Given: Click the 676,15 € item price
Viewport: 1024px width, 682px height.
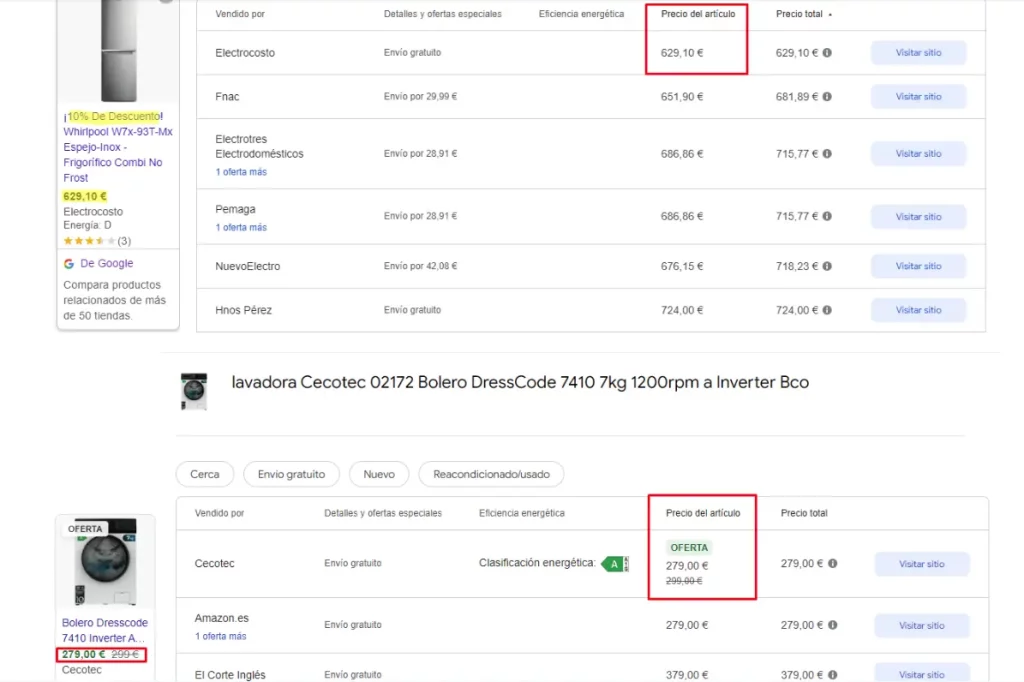Looking at the screenshot, I should tap(682, 267).
